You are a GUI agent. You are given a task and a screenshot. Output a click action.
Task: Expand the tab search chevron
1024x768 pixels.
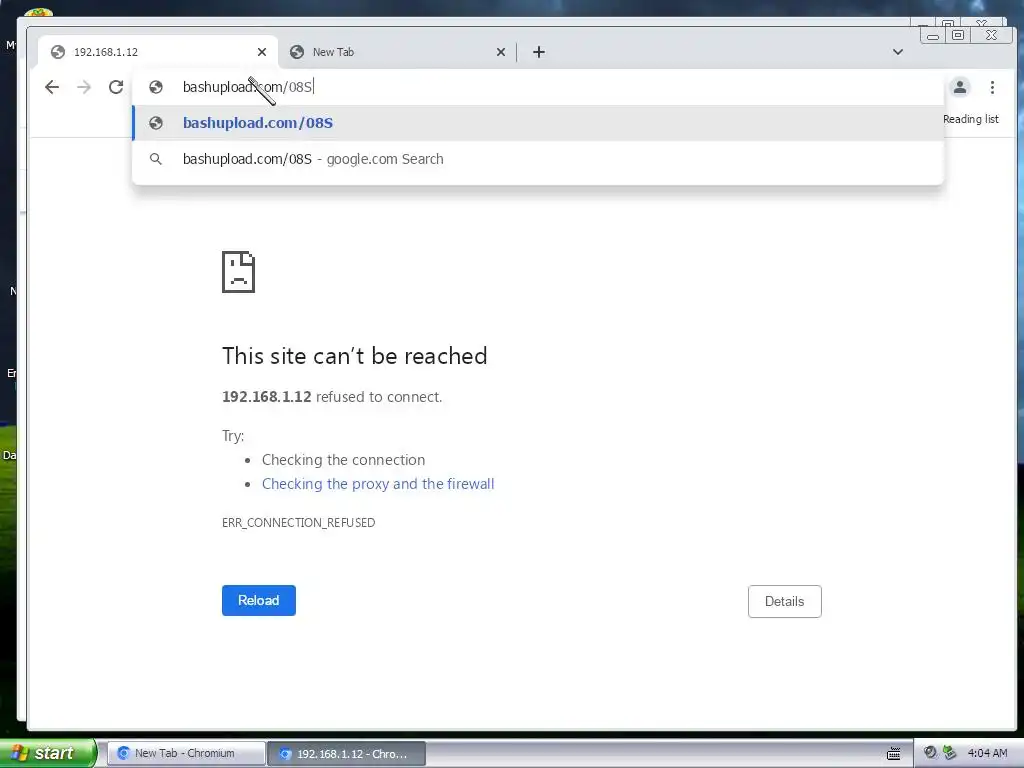[898, 52]
